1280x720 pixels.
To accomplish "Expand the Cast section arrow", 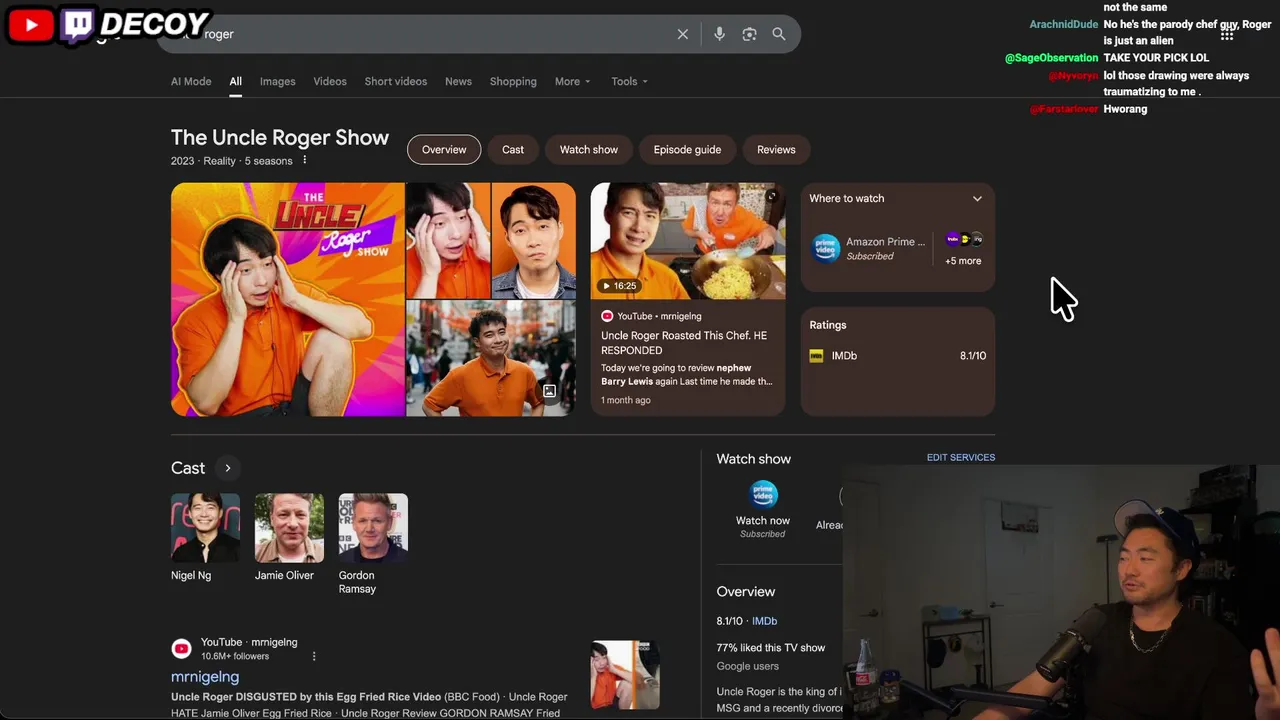I will click(228, 468).
